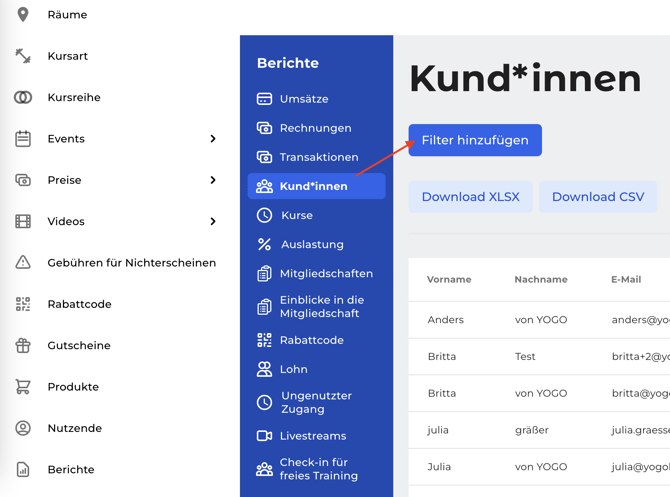Viewport: 670px width, 497px height.
Task: Click the Livestreams camera icon
Action: pos(264,436)
